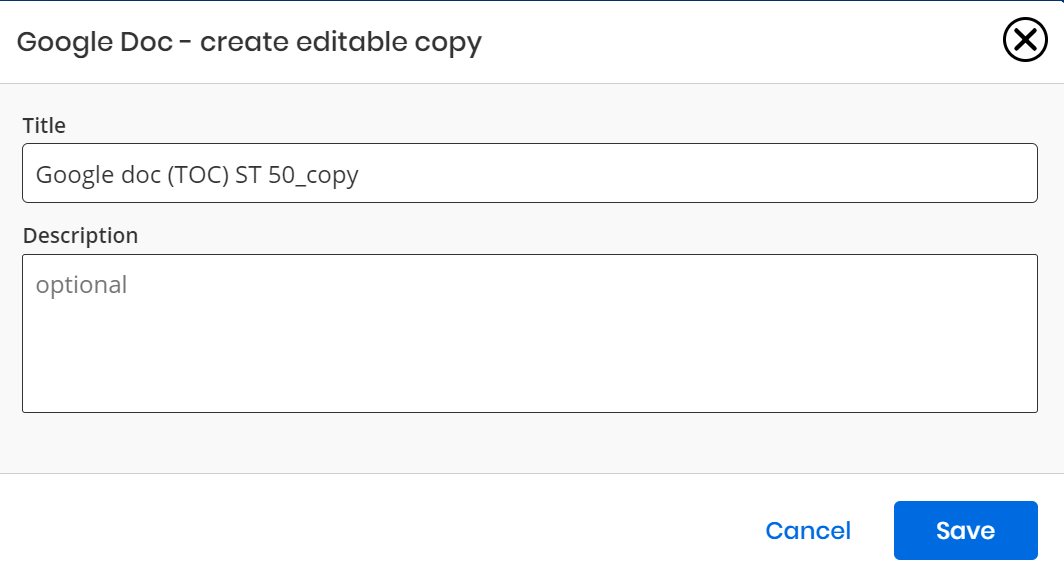Click the word "Doc" in the dialog heading
The height and width of the screenshot is (581, 1064).
pos(147,42)
